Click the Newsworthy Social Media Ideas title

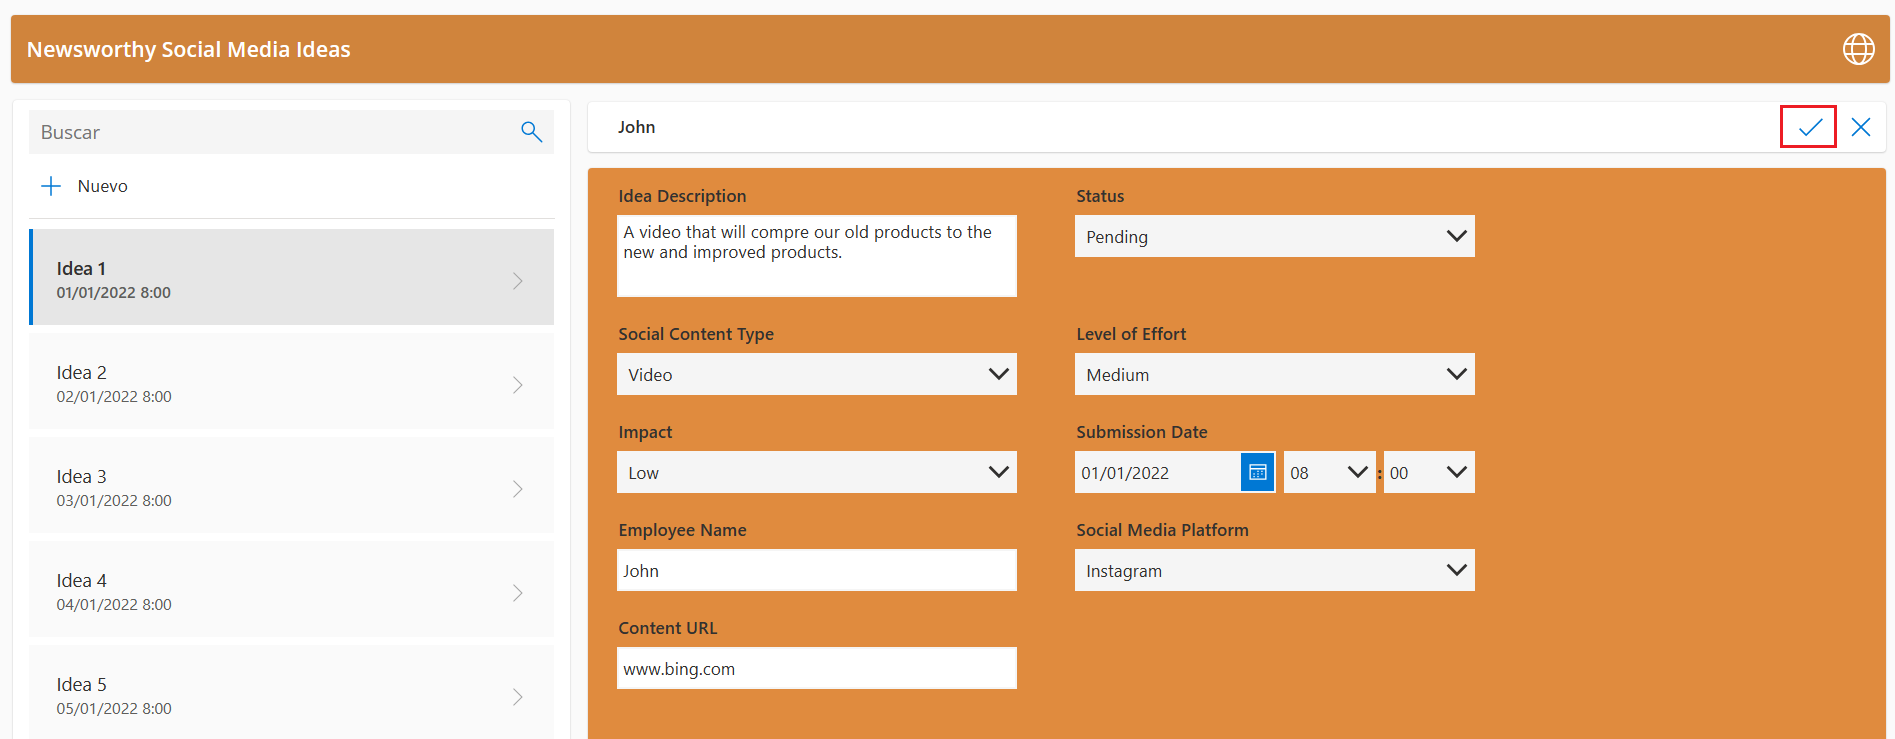click(189, 49)
